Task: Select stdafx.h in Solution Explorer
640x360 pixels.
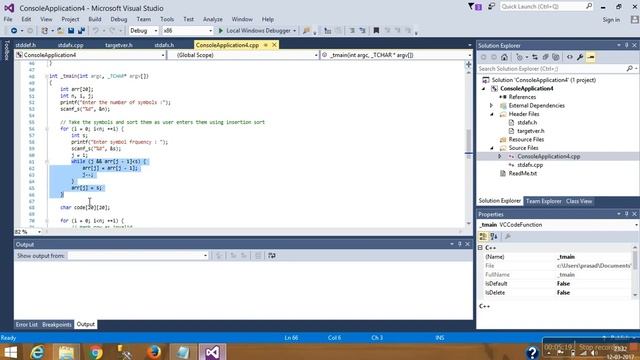Action: coord(527,122)
